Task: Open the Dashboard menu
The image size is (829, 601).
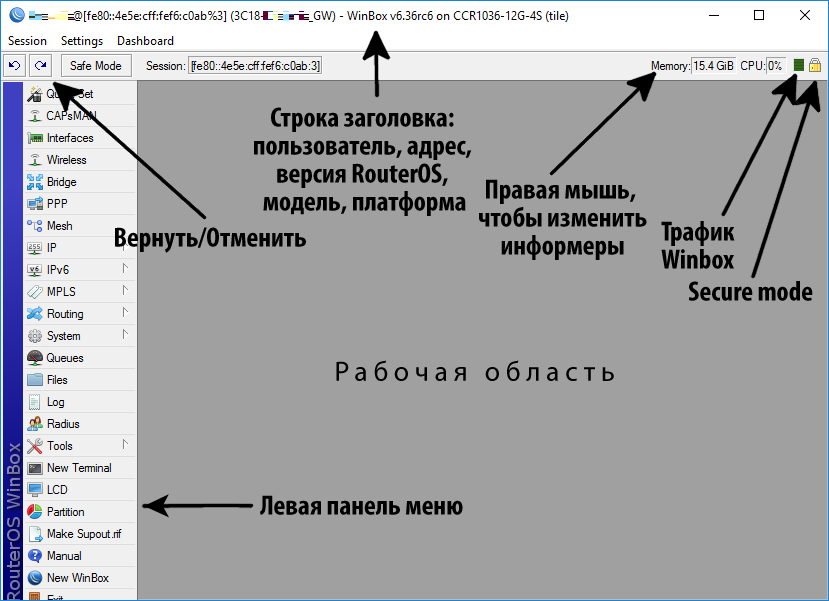Action: pyautogui.click(x=145, y=41)
